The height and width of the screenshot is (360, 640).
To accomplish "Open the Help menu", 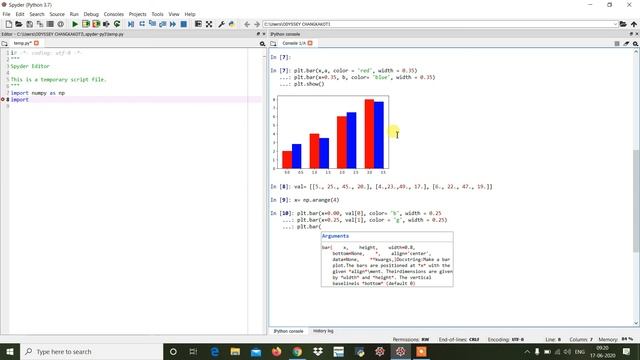I will click(x=190, y=14).
